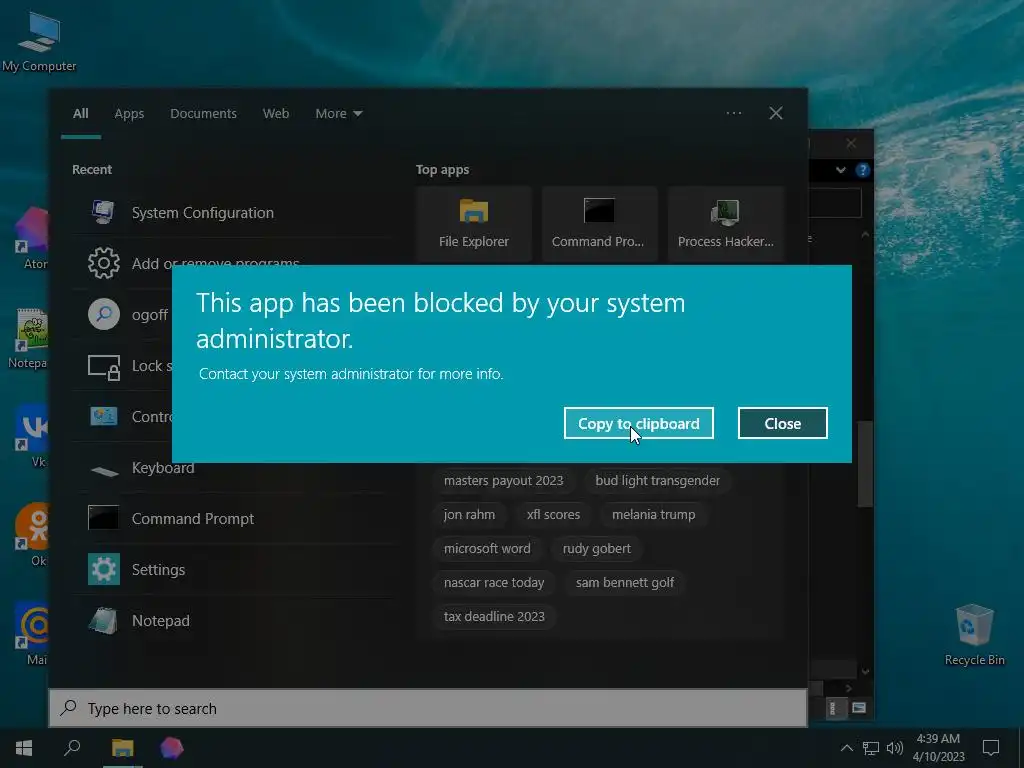
Task: Expand the ribbon chevron in background window
Action: pyautogui.click(x=840, y=170)
